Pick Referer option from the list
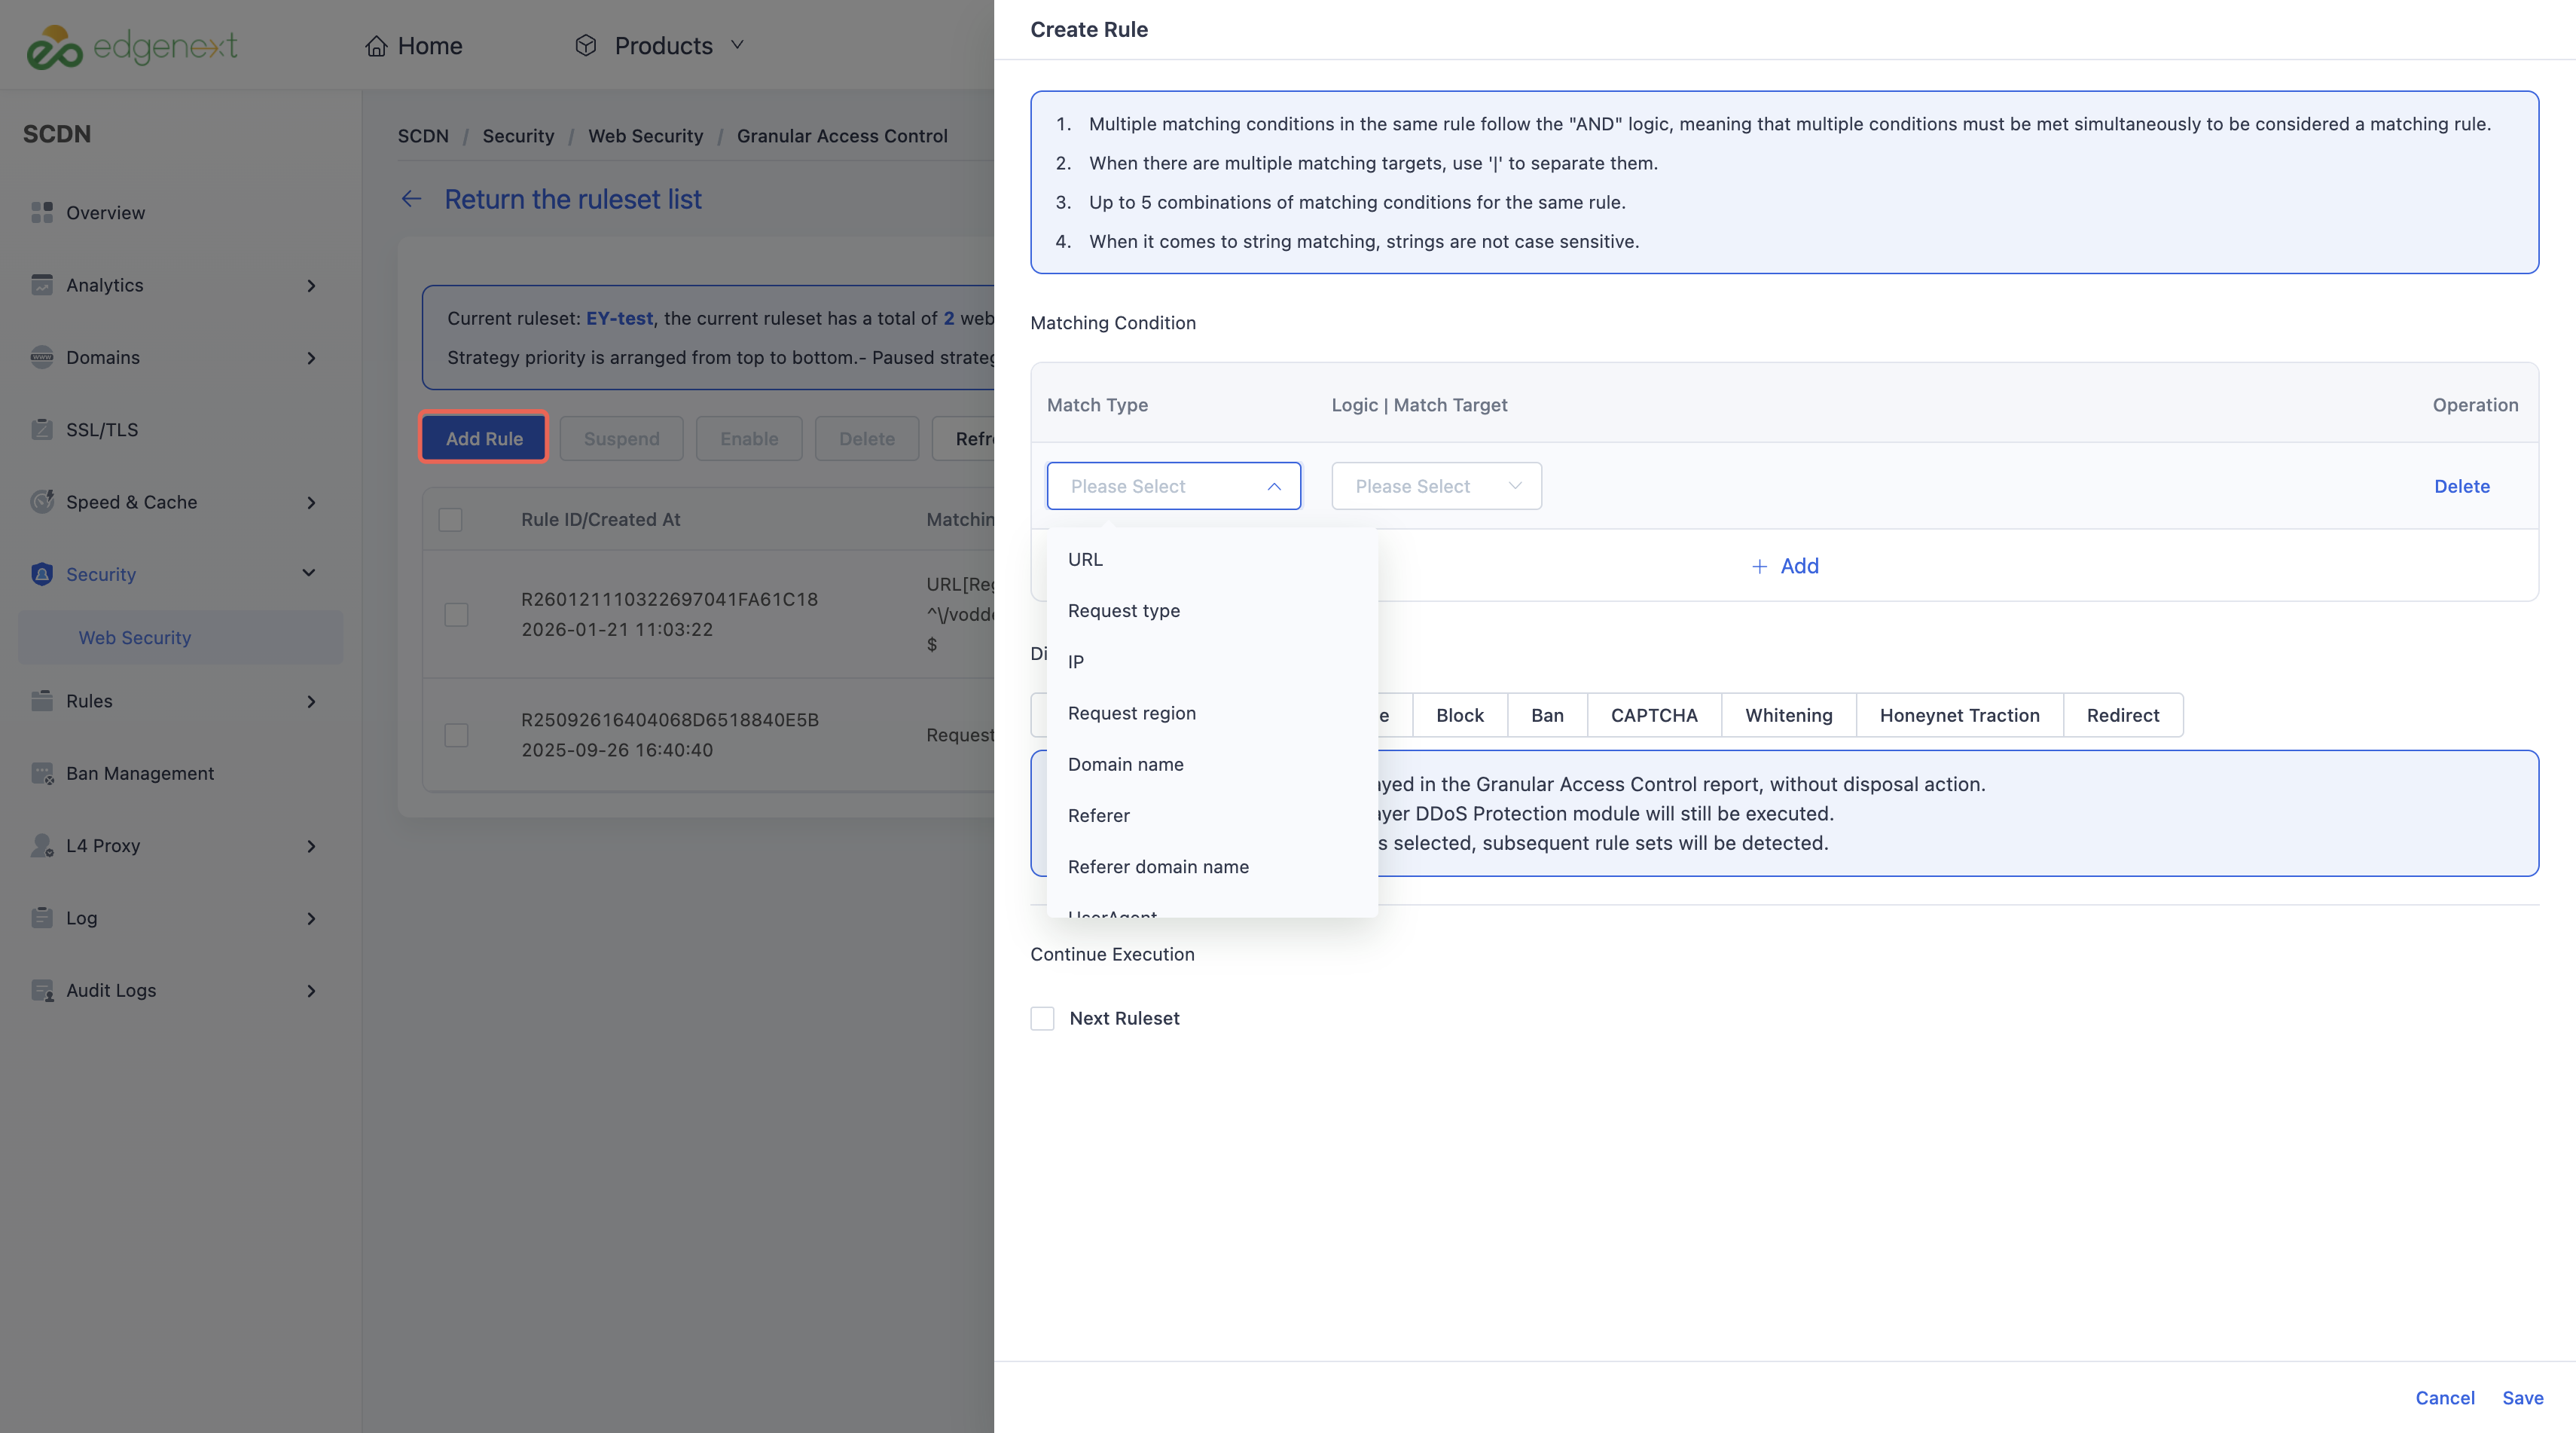Screen dimensions: 2576x1433 click(x=1212, y=815)
